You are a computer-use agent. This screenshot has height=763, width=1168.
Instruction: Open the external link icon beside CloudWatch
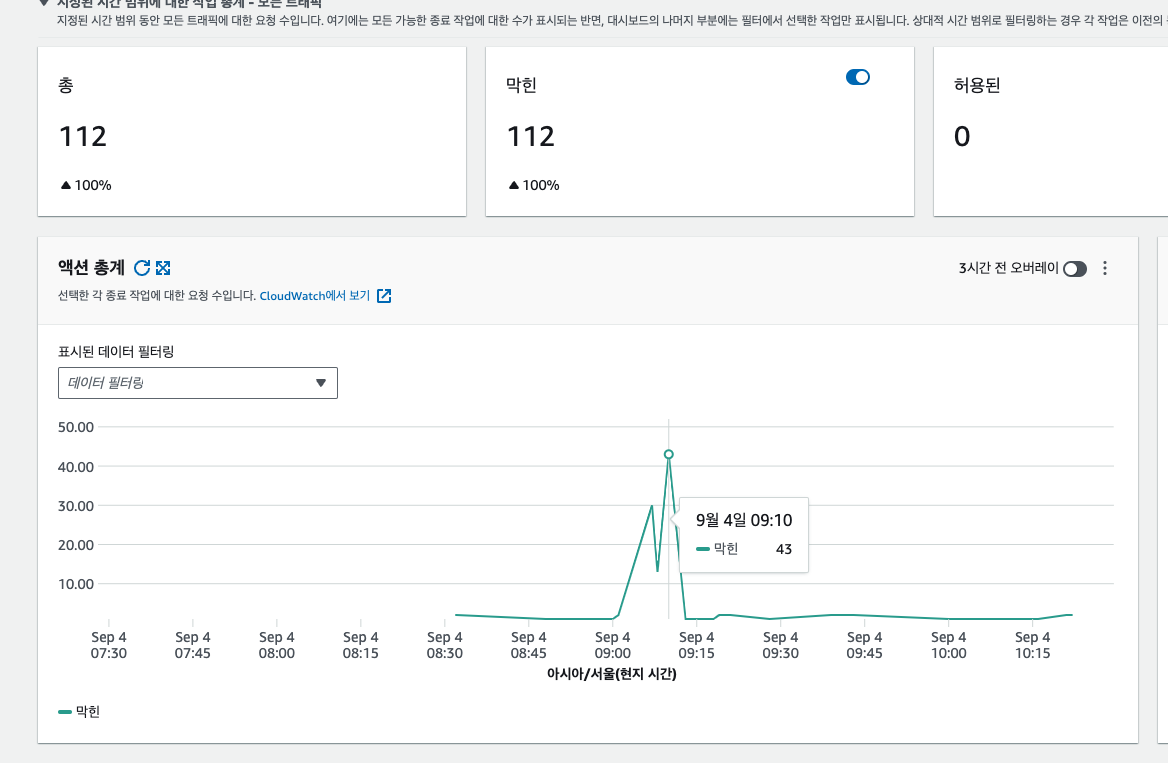[x=384, y=296]
